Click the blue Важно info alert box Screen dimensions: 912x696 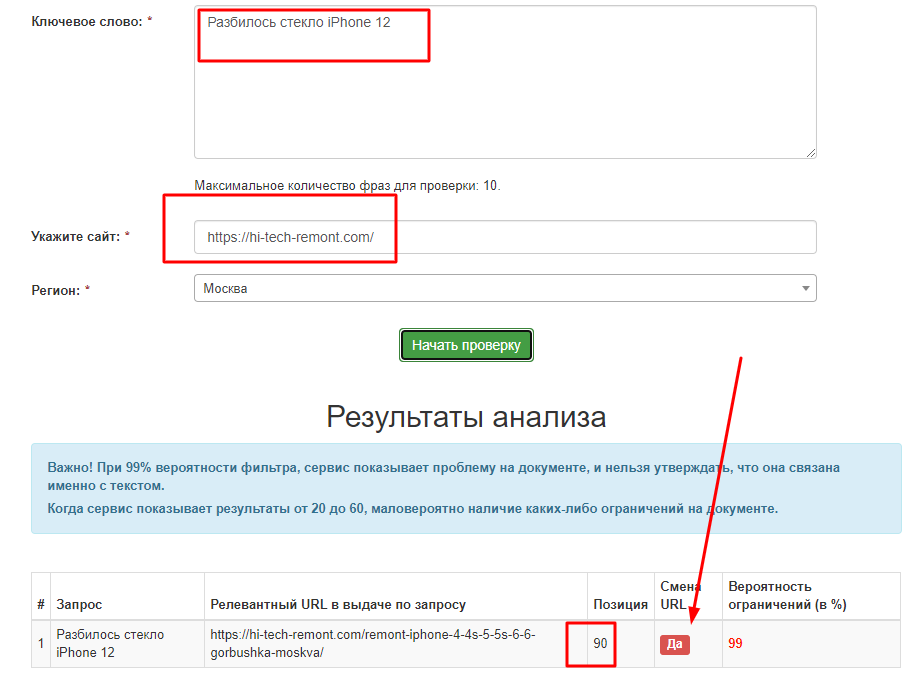coord(466,488)
